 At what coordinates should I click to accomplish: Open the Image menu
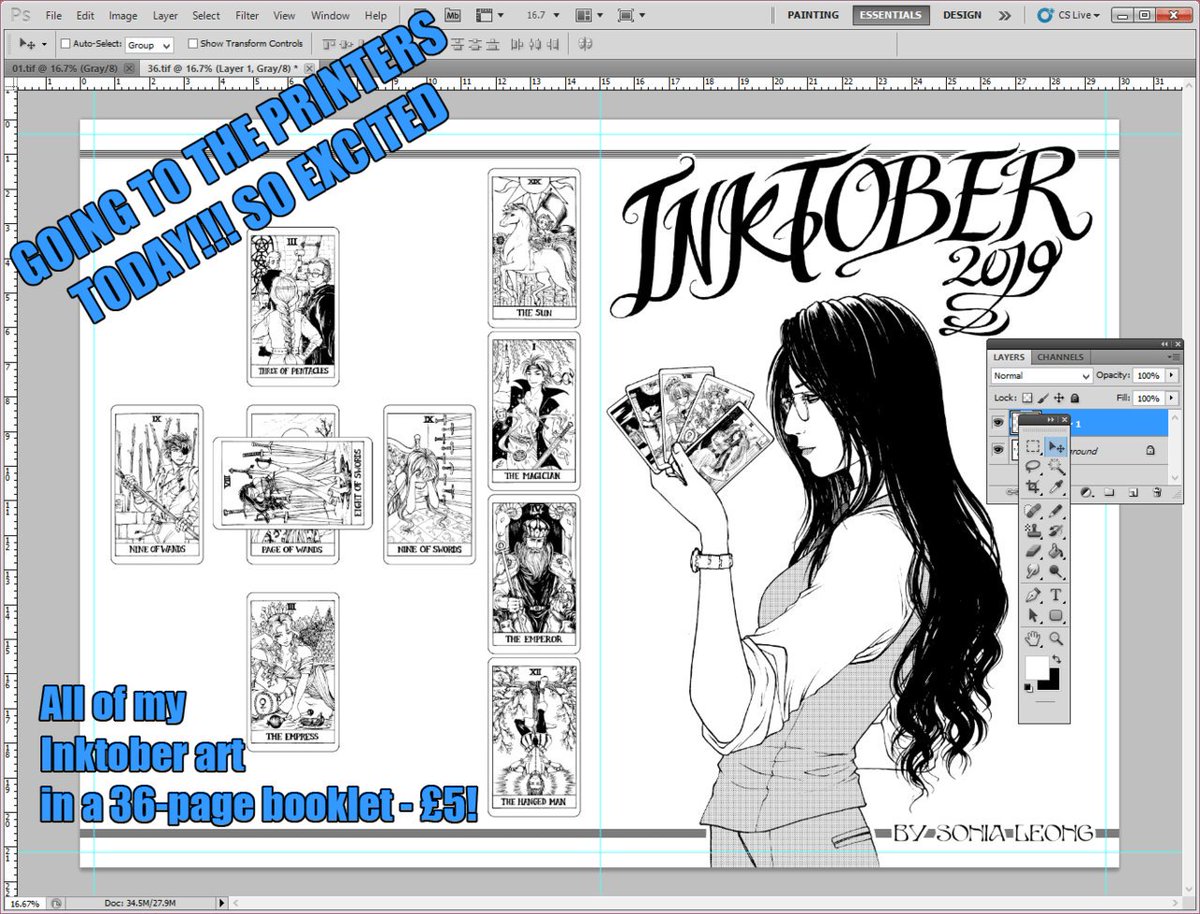123,15
